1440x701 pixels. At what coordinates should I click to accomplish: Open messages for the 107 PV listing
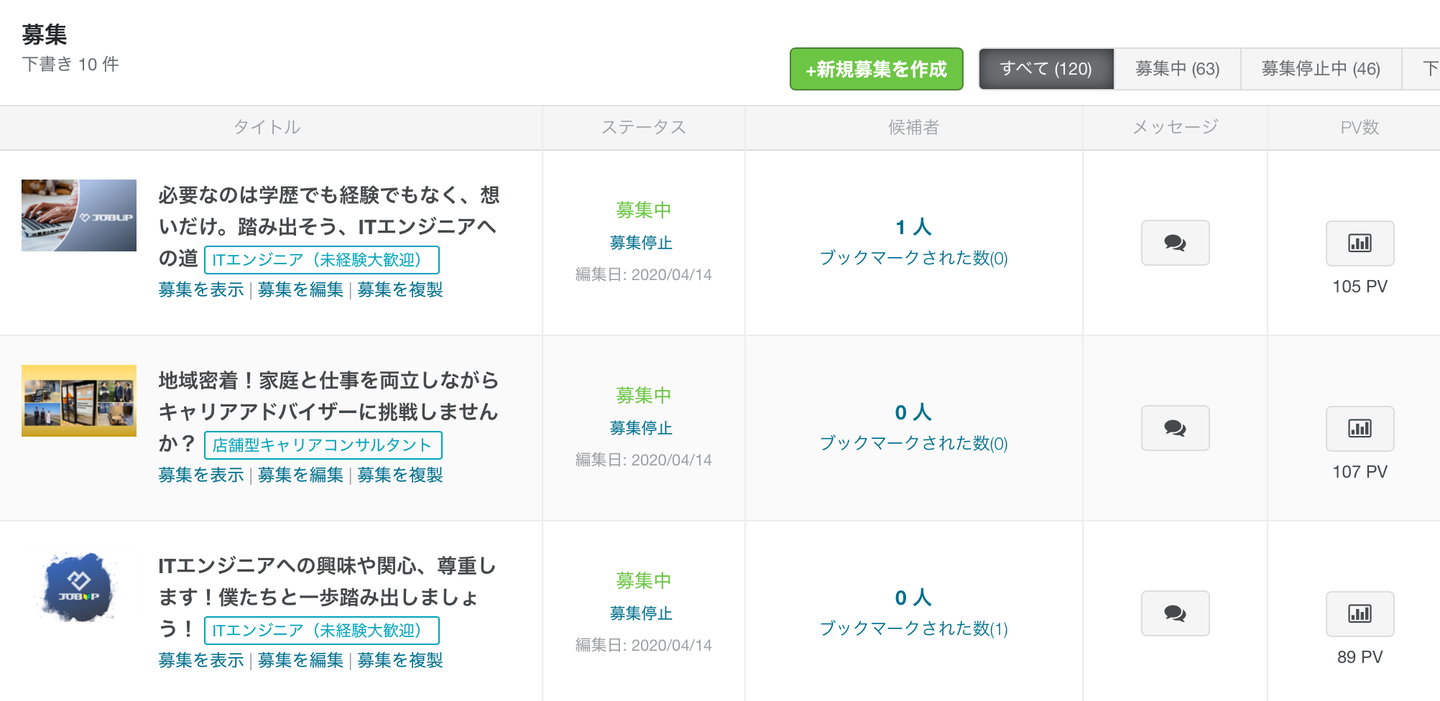tap(1175, 428)
